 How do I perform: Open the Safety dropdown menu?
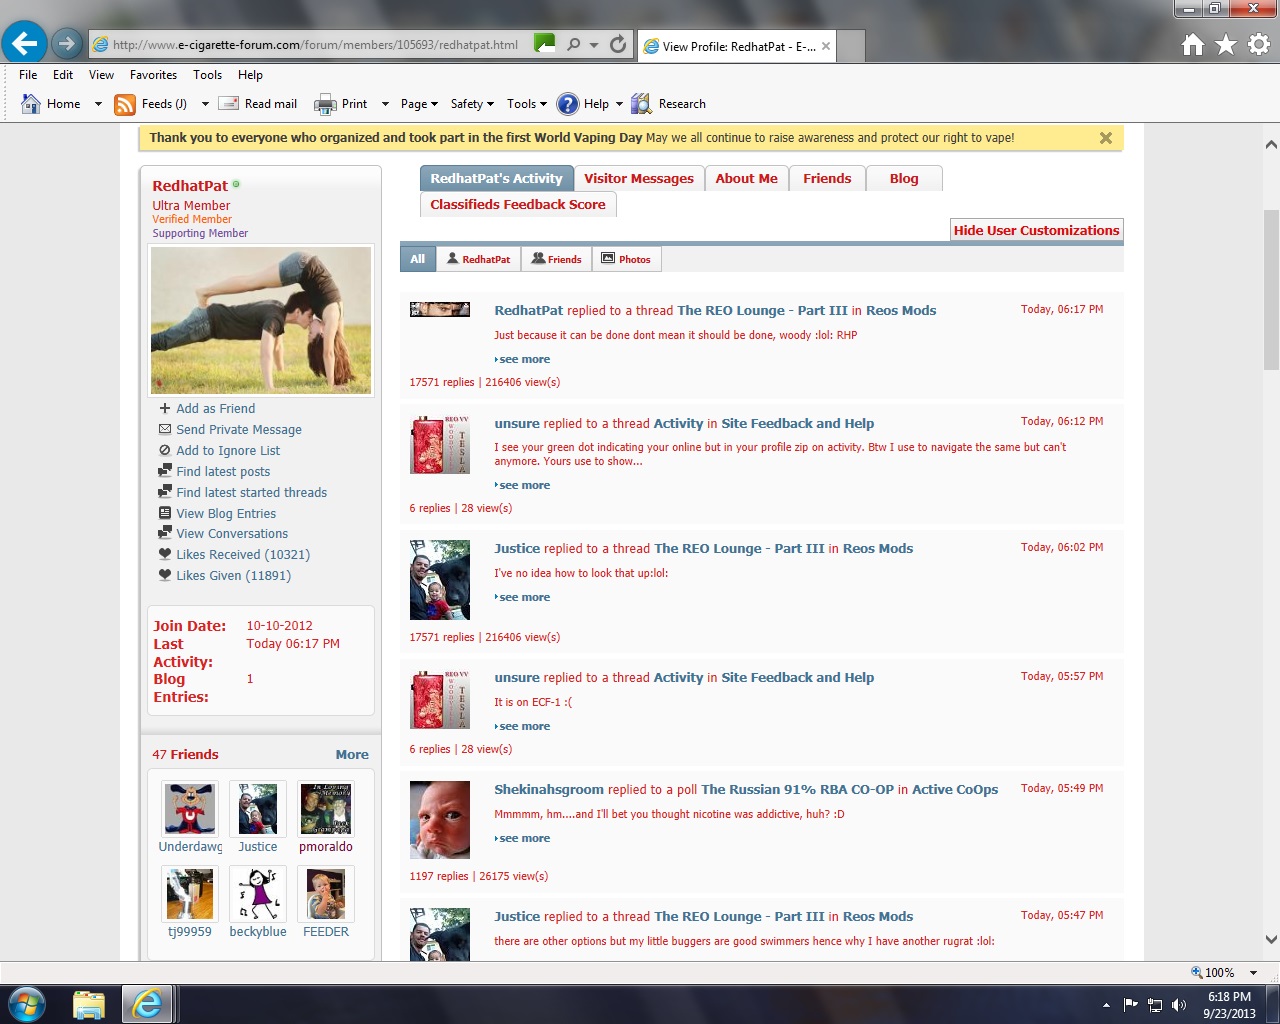[472, 104]
